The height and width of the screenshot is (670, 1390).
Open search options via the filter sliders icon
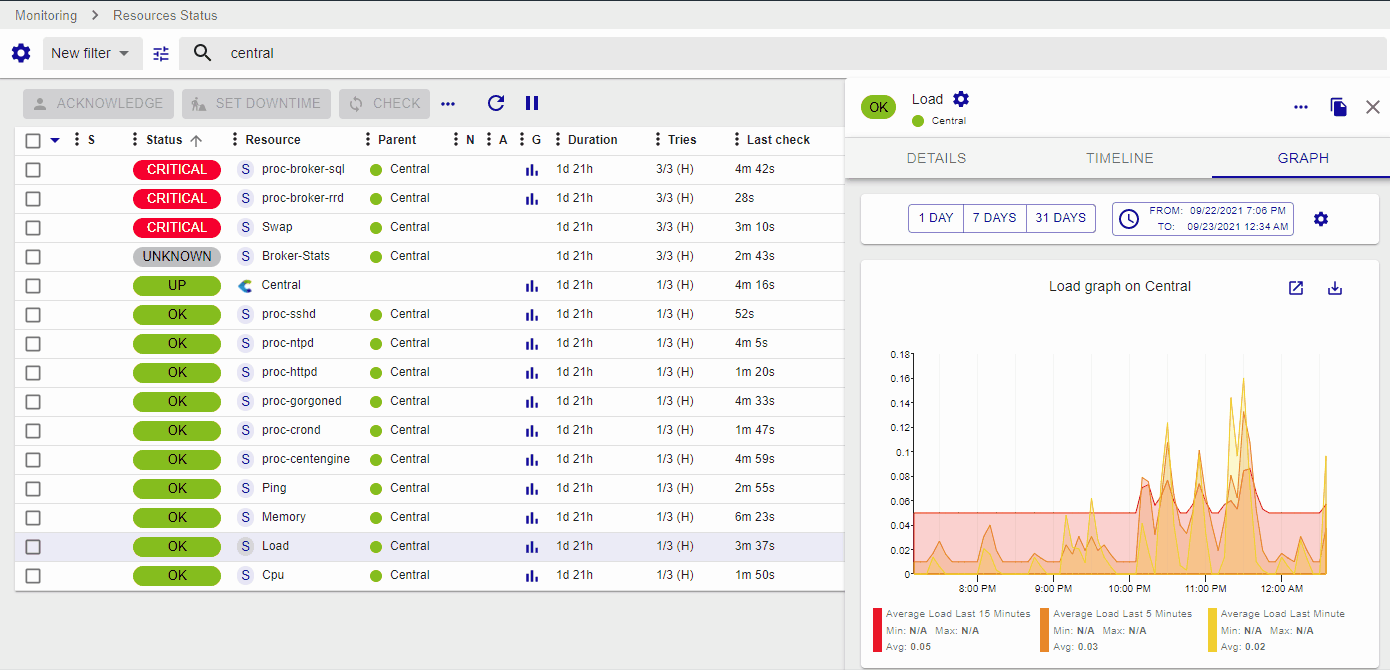click(x=161, y=54)
